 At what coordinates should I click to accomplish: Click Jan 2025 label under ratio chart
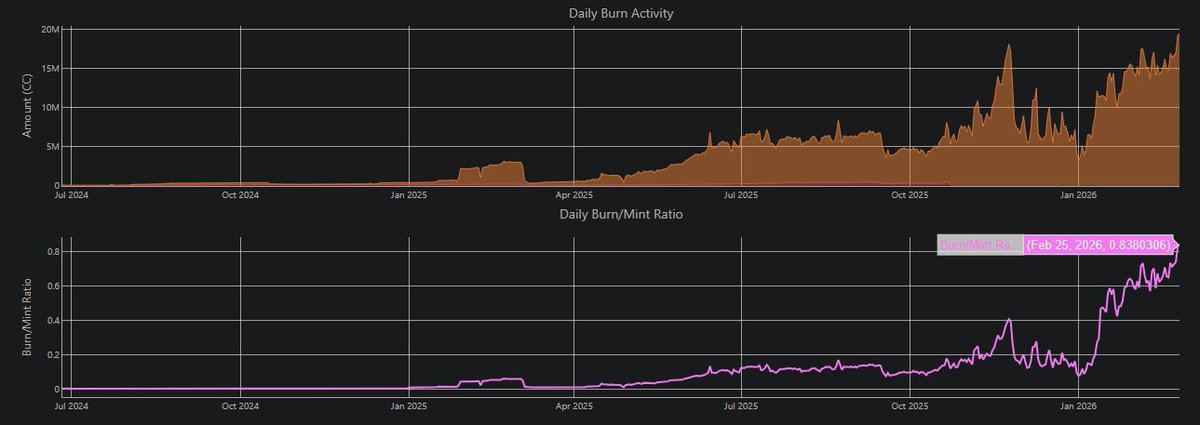point(408,407)
